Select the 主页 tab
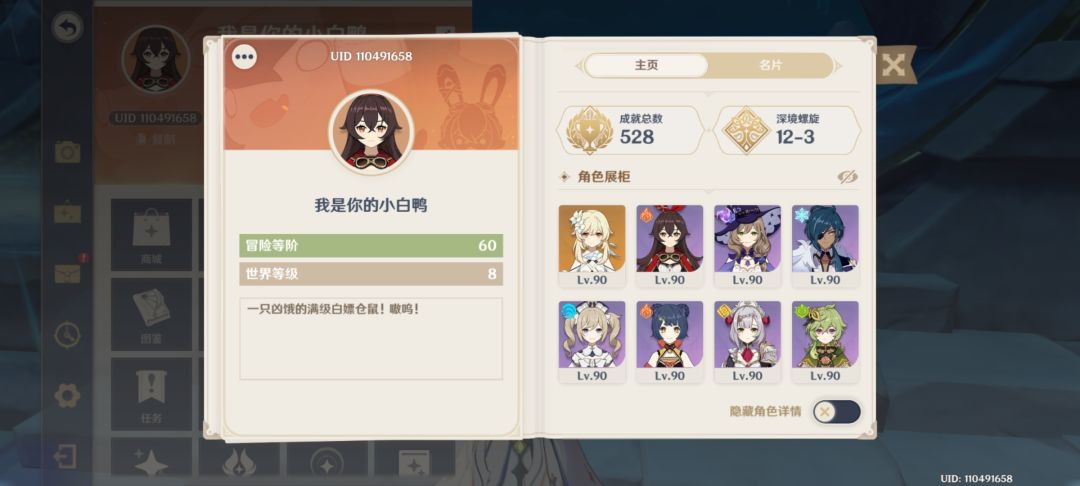The image size is (1080, 486). (646, 65)
